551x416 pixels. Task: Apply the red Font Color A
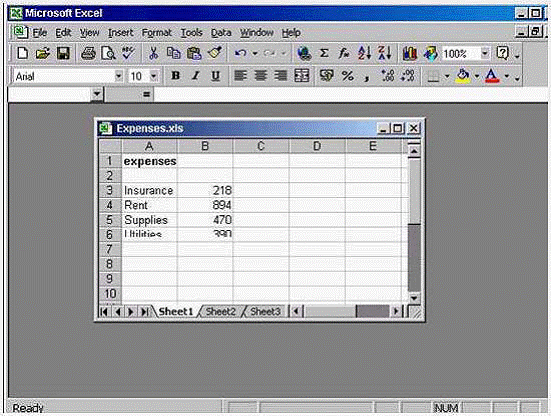(x=492, y=76)
